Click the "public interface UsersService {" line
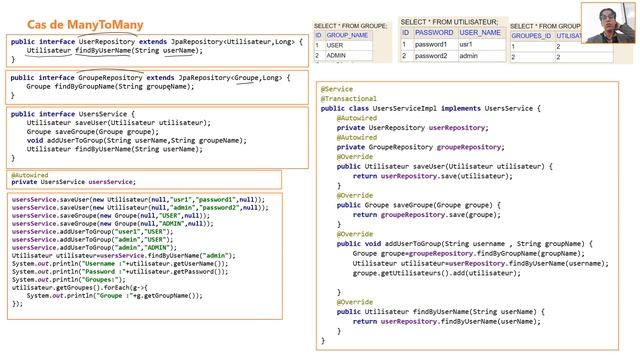The width and height of the screenshot is (640, 360). [x=73, y=114]
